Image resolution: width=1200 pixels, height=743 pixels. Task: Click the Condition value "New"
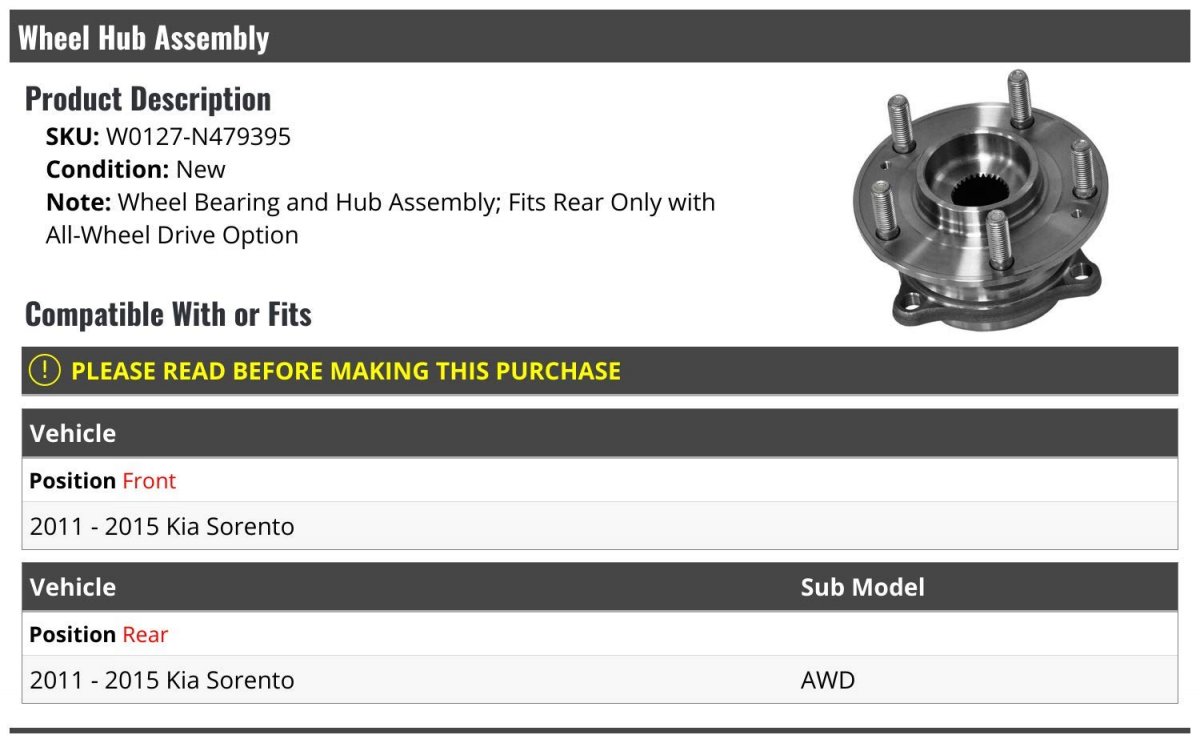tap(201, 169)
